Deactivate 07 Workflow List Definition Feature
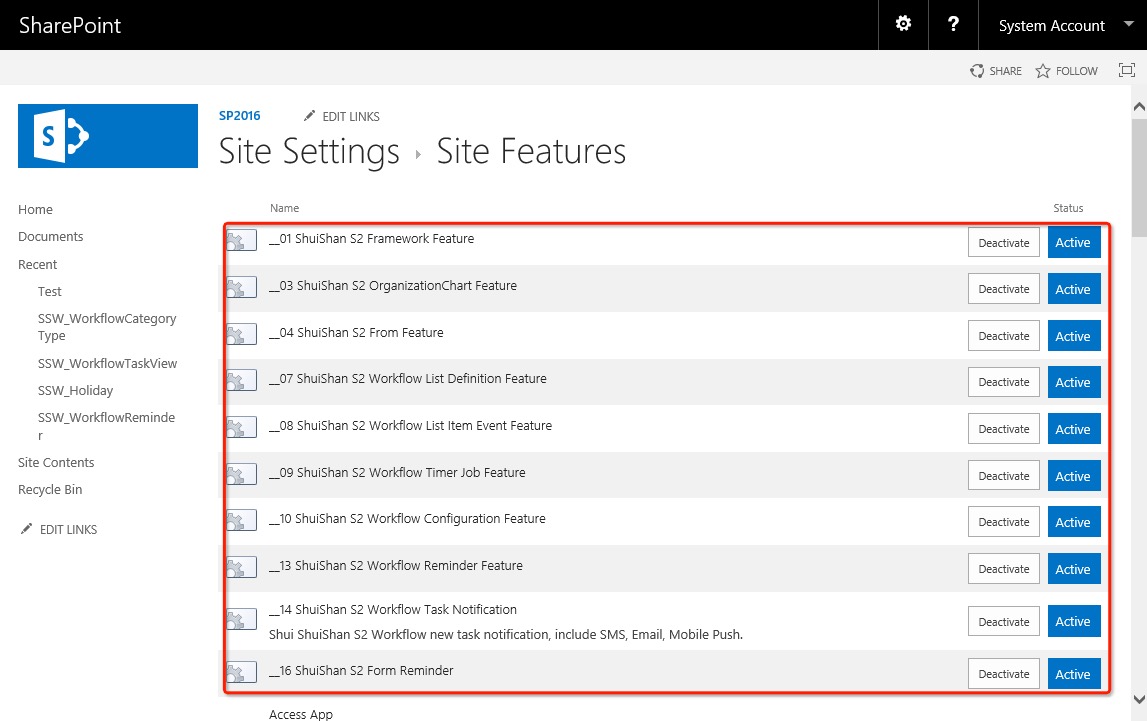Image resolution: width=1147 pixels, height=721 pixels. click(1004, 382)
